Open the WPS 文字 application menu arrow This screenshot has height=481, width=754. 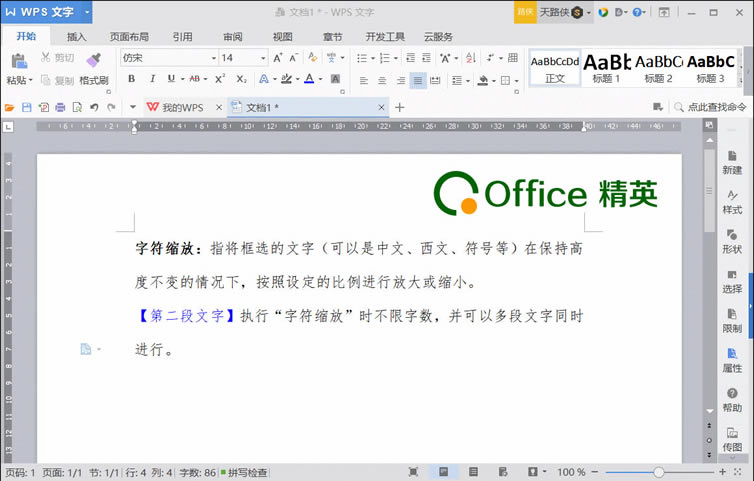[87, 12]
